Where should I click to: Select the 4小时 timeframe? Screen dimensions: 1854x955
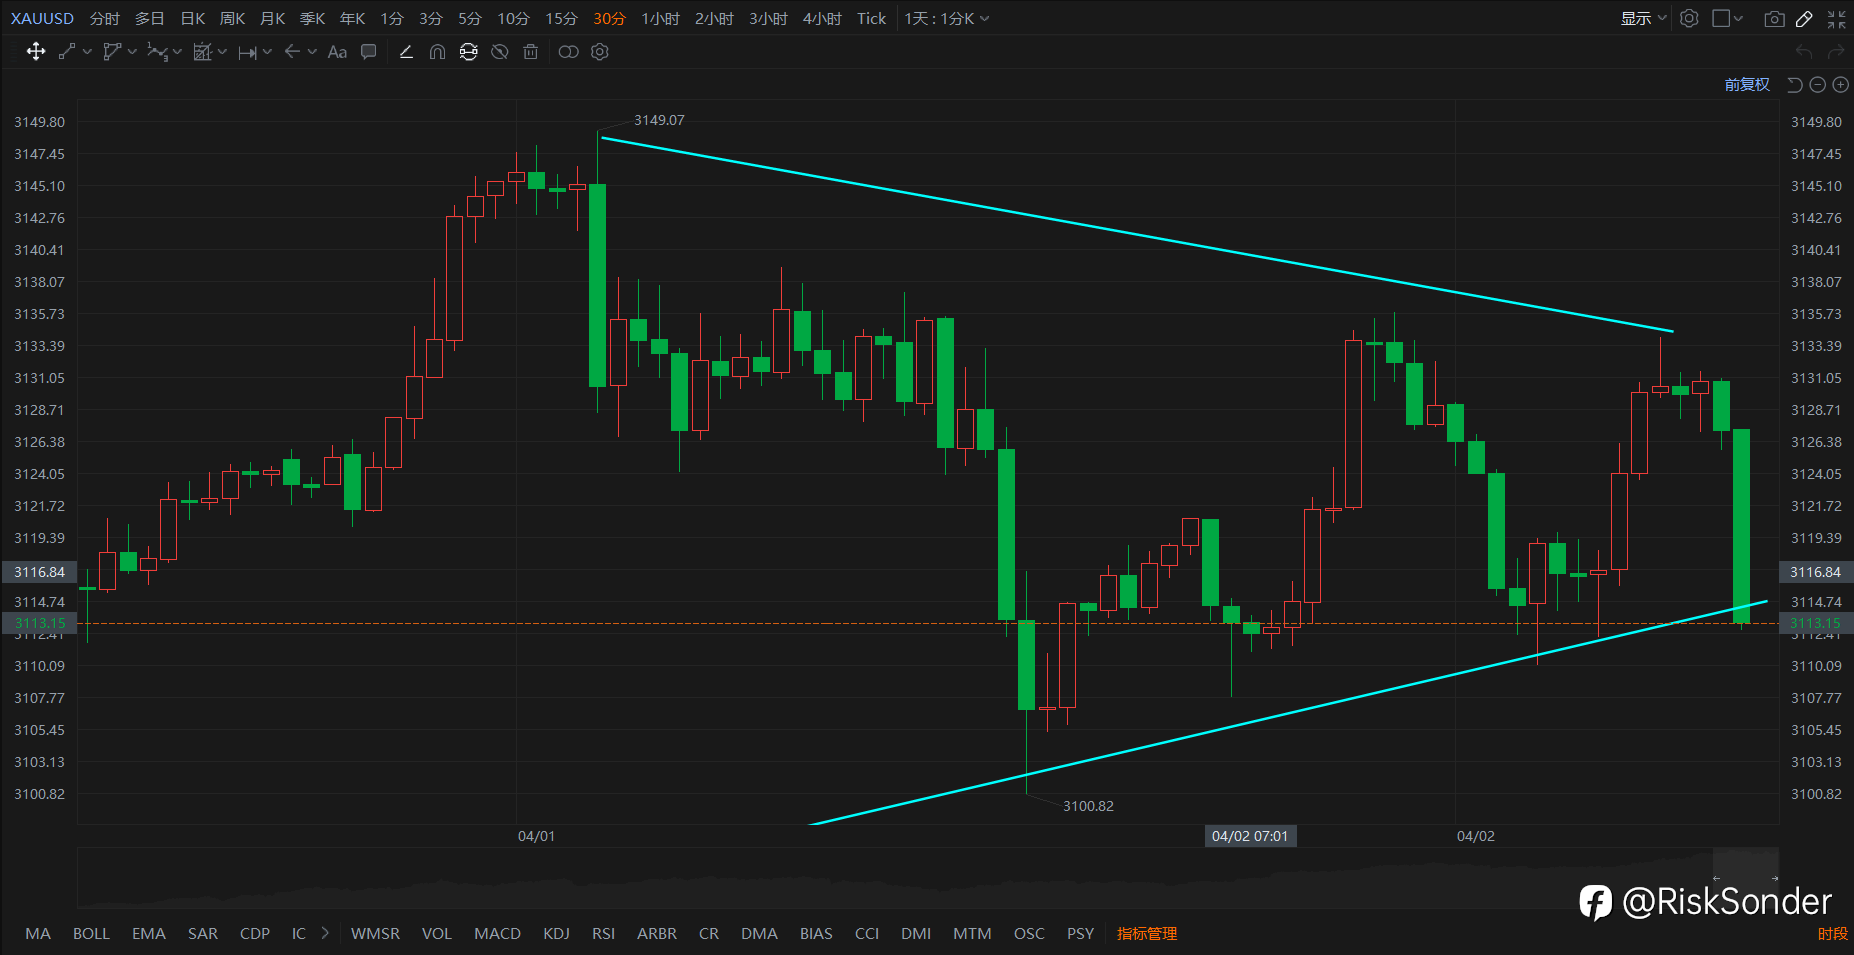(x=822, y=19)
